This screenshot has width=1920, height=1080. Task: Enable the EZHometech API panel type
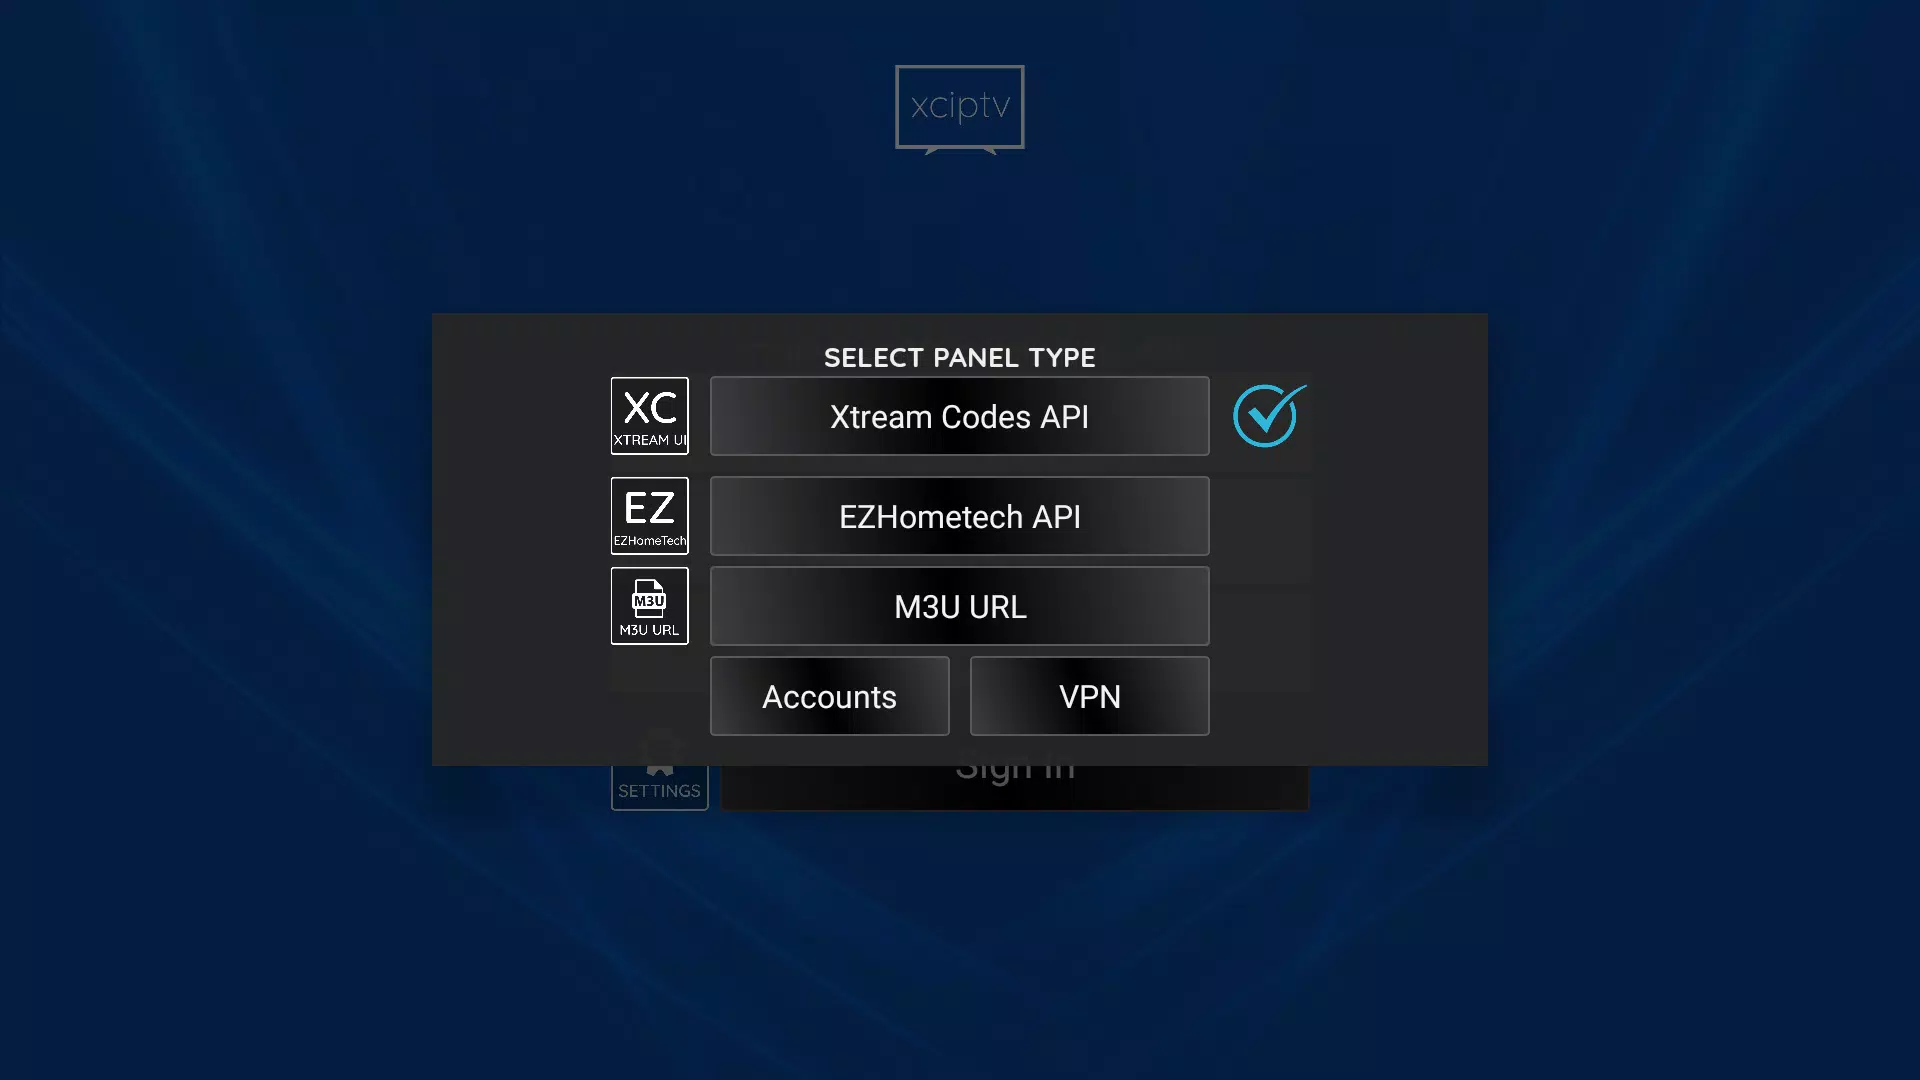point(960,516)
